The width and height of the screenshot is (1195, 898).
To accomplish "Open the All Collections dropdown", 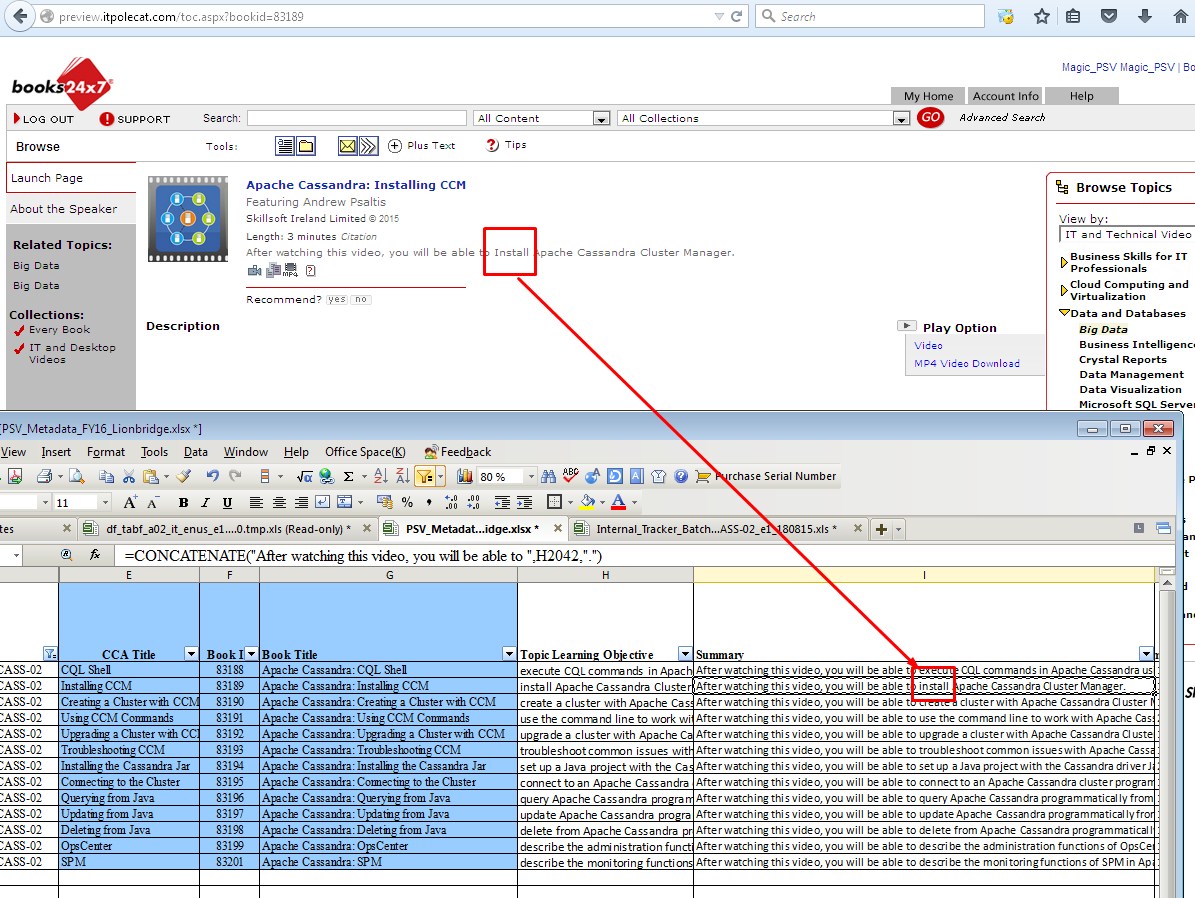I will click(763, 118).
